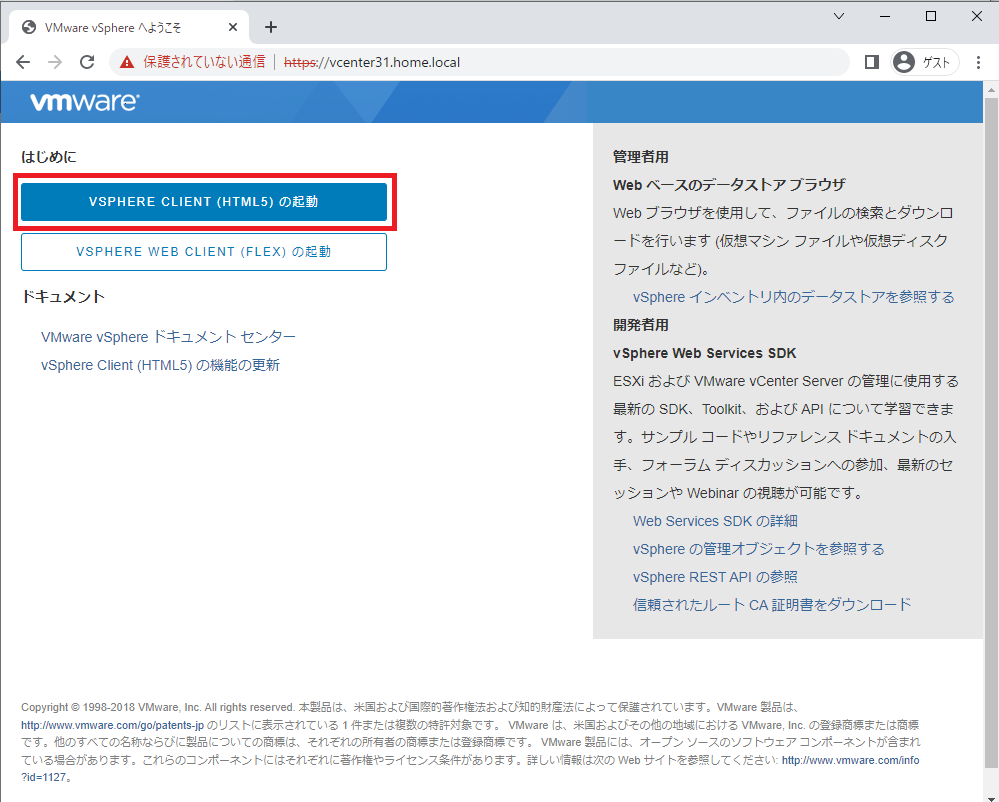The height and width of the screenshot is (802, 999).
Task: Go back with the browser back arrow
Action: (23, 62)
